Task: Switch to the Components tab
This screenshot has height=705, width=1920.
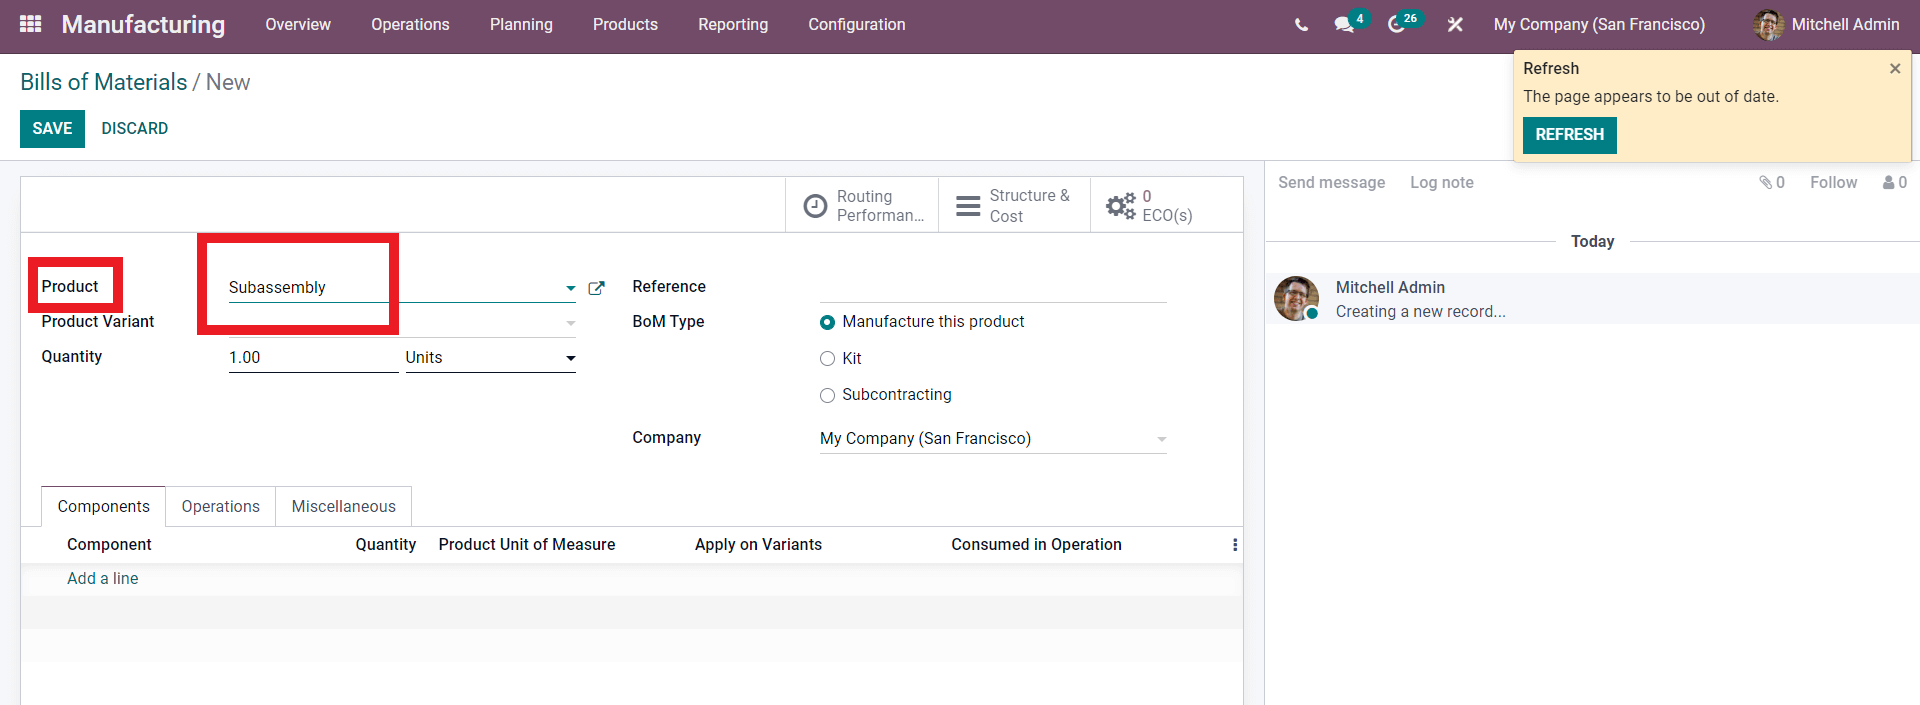Action: tap(104, 506)
